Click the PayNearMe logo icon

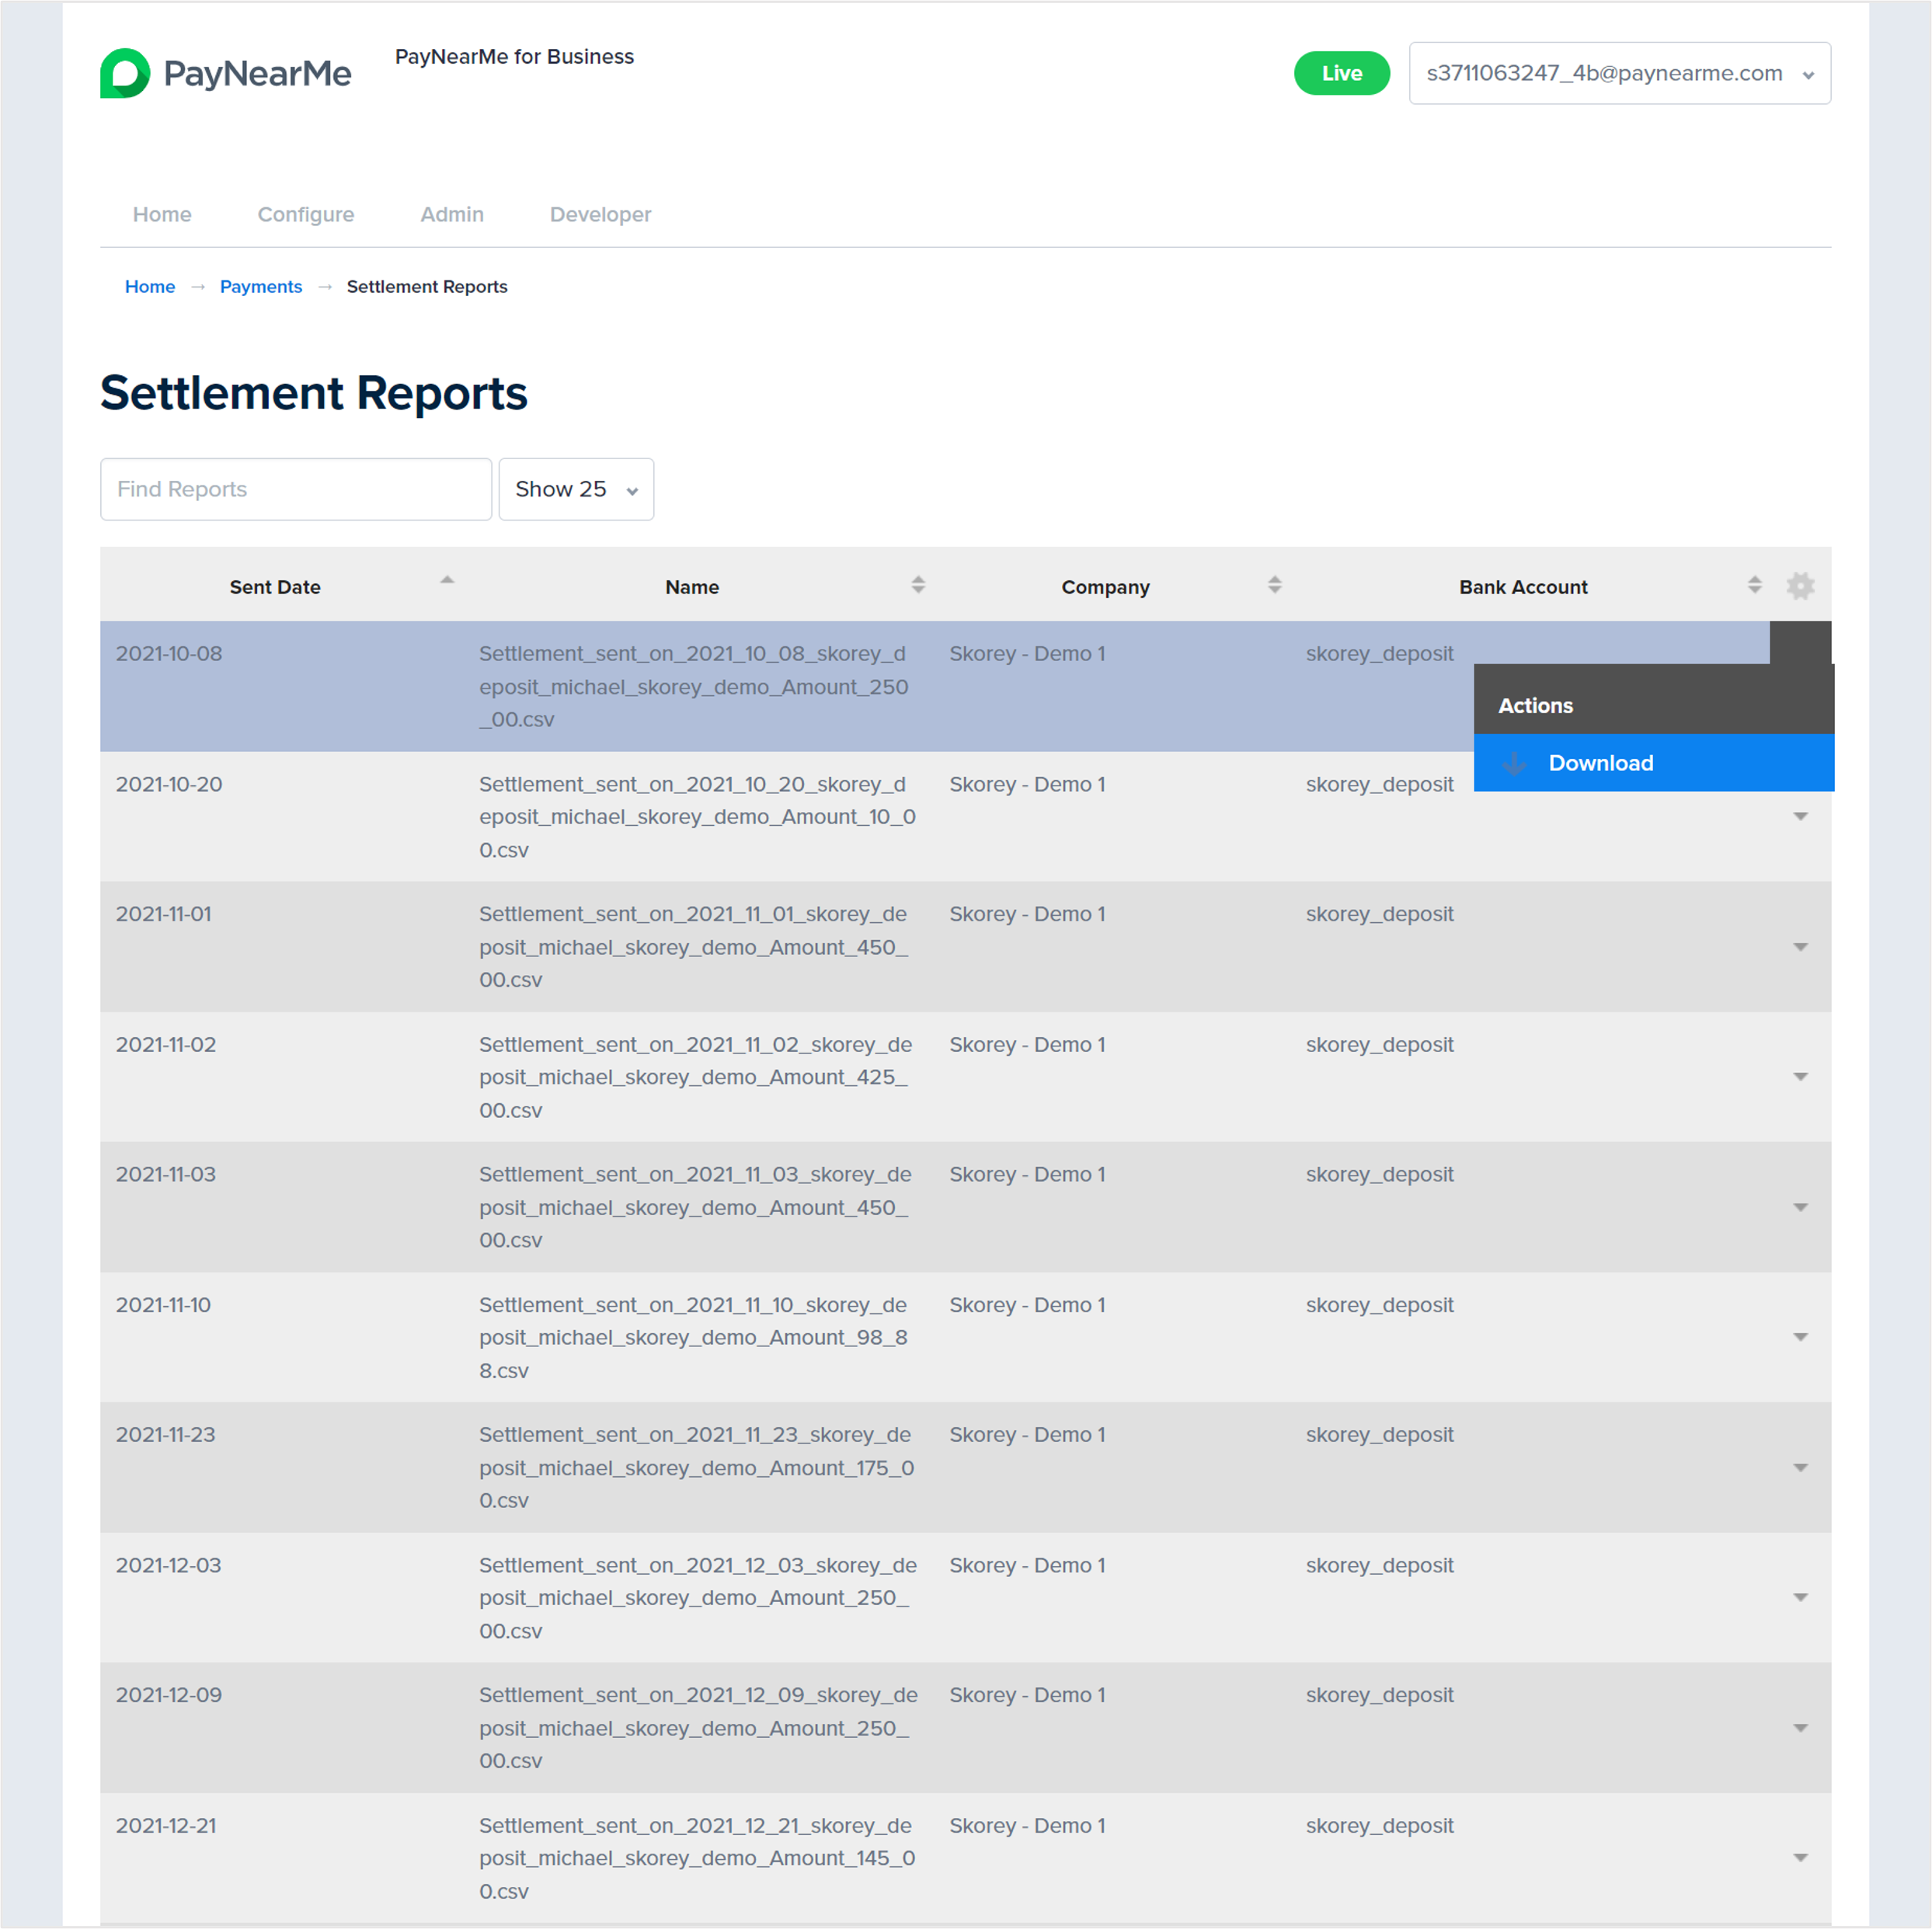[x=124, y=73]
